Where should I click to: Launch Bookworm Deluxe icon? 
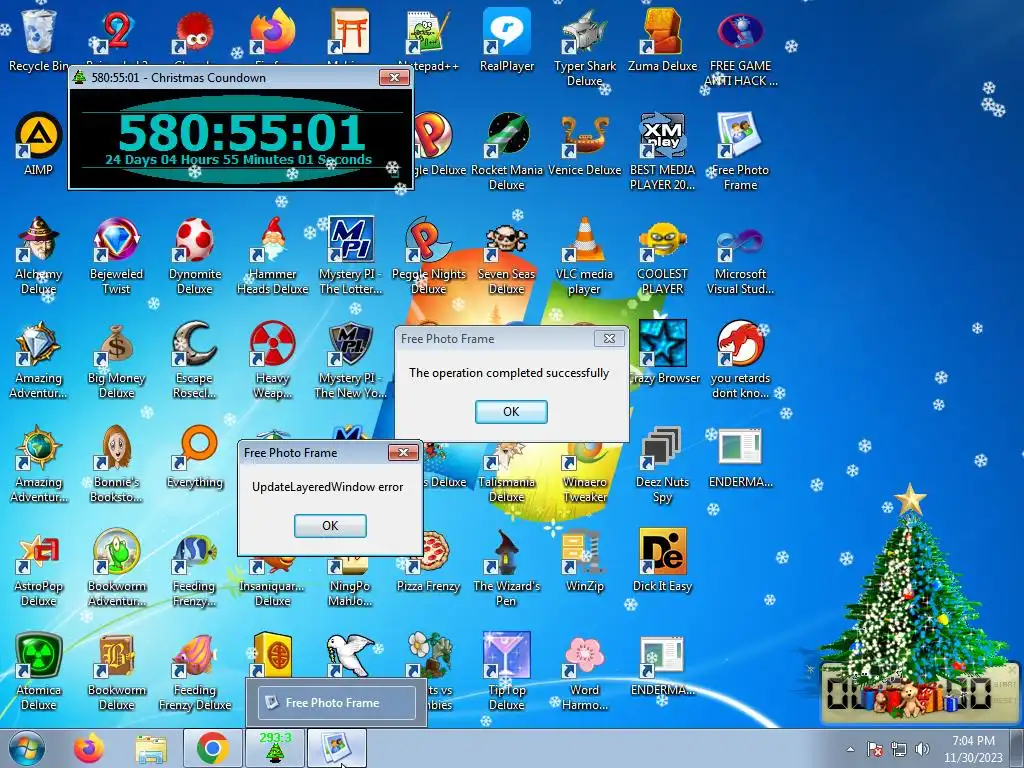coord(116,671)
